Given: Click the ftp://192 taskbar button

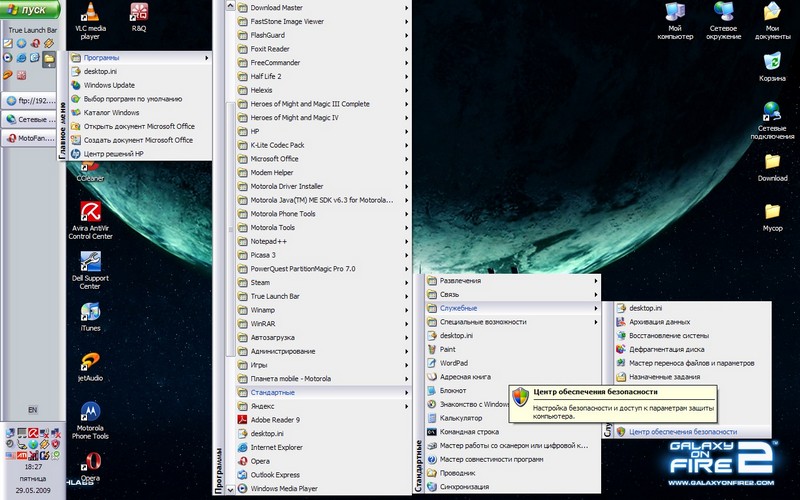Looking at the screenshot, I should [29, 101].
